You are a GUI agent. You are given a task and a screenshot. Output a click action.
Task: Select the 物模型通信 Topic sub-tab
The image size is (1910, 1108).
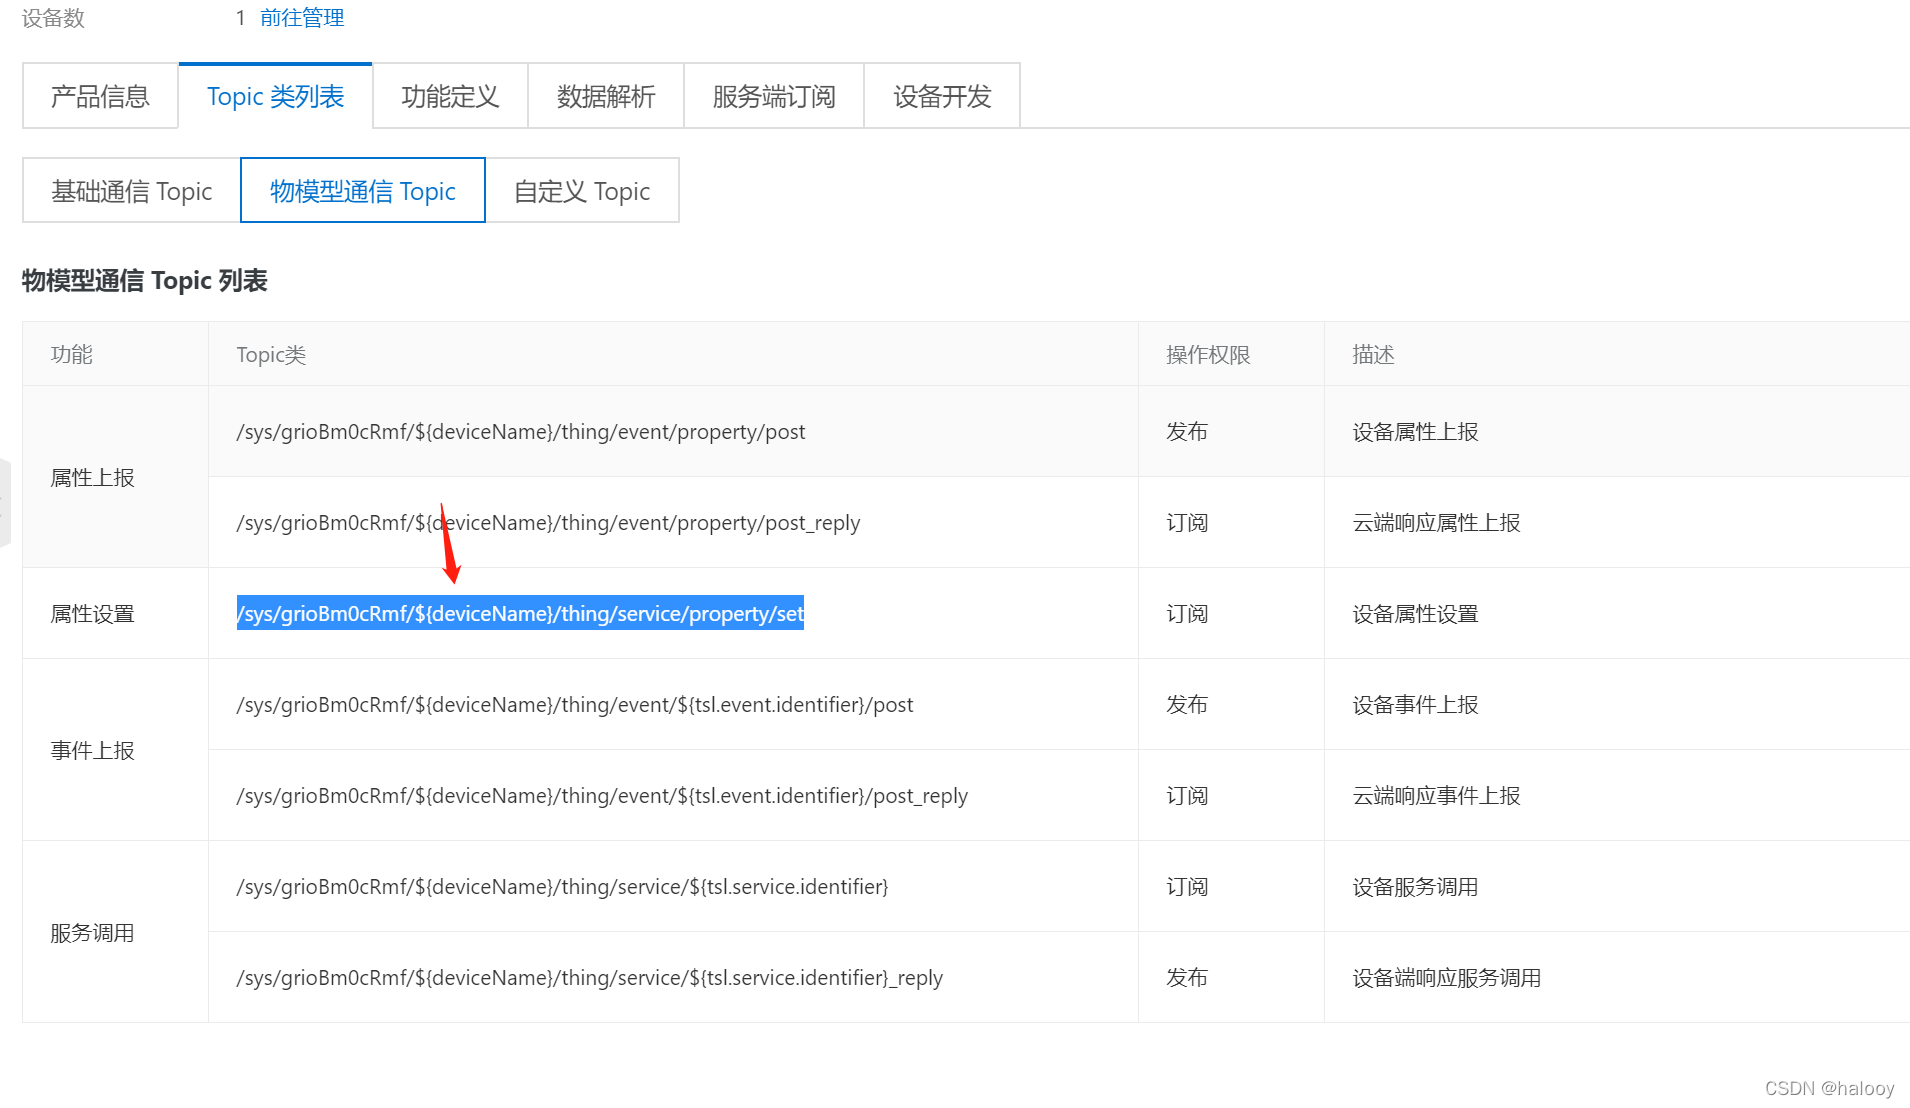(x=363, y=190)
